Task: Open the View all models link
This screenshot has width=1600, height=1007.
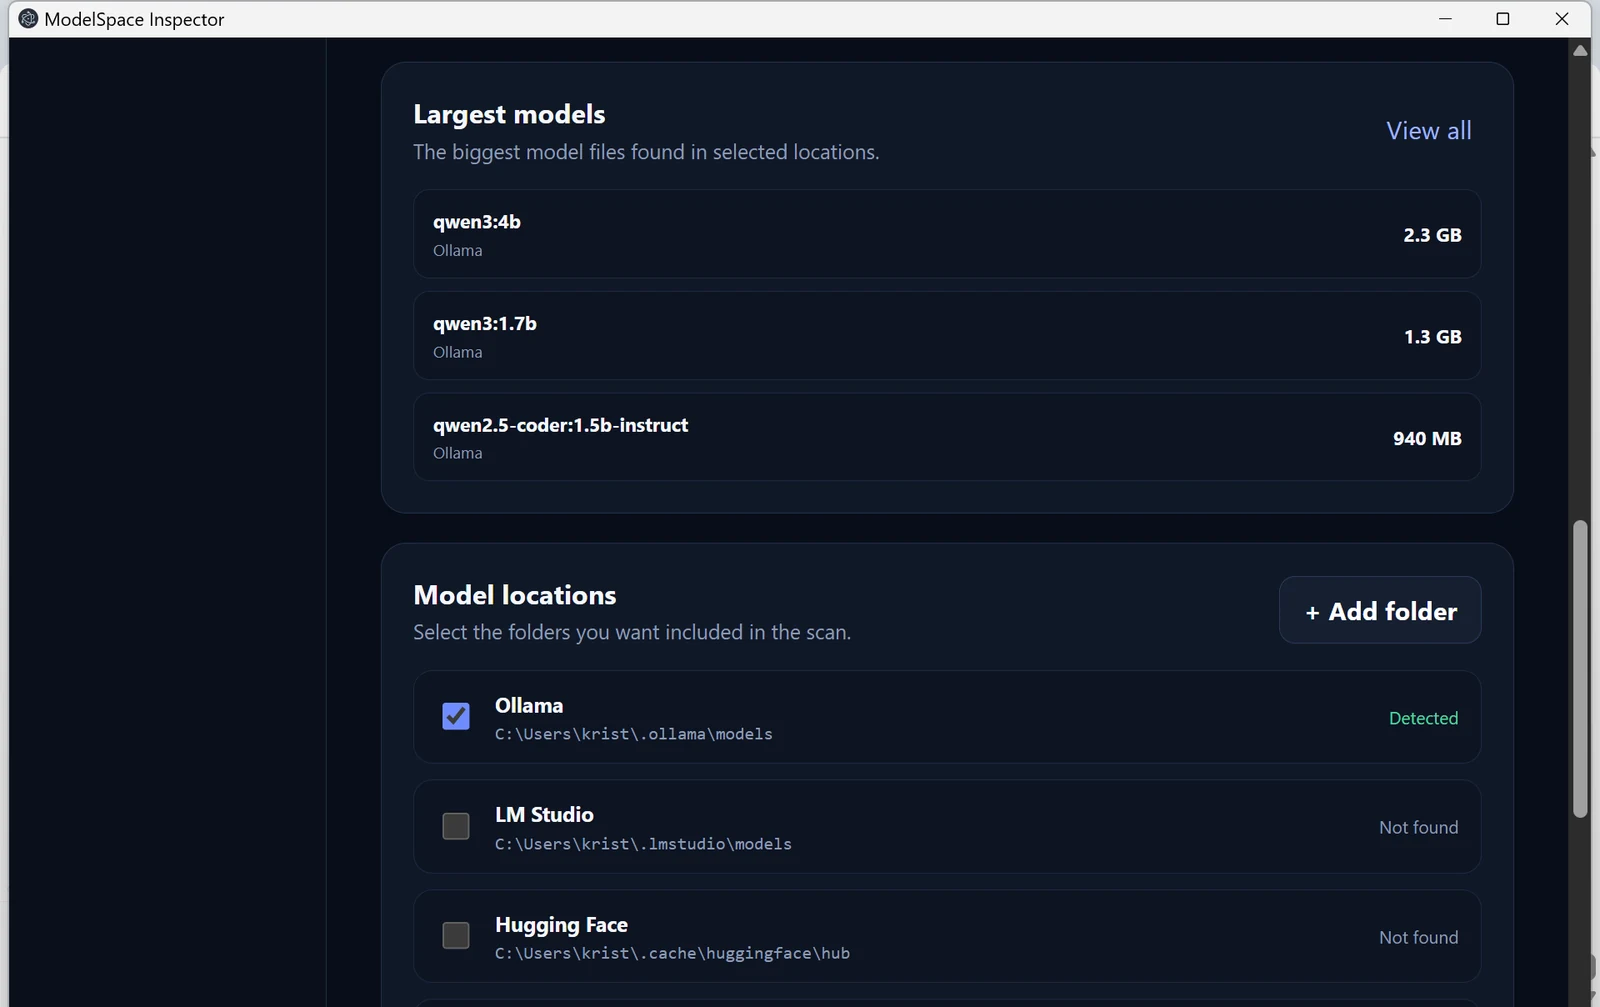Action: pyautogui.click(x=1428, y=131)
